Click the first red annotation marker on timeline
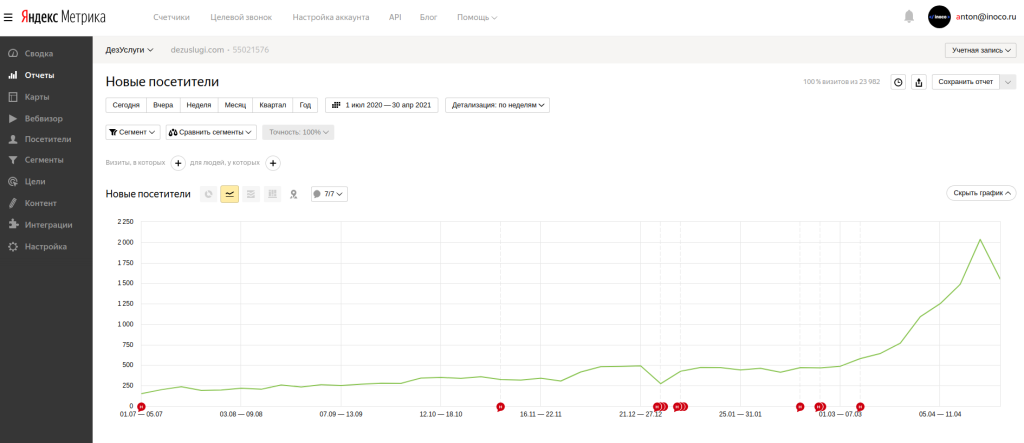Image resolution: width=1024 pixels, height=443 pixels. click(141, 406)
